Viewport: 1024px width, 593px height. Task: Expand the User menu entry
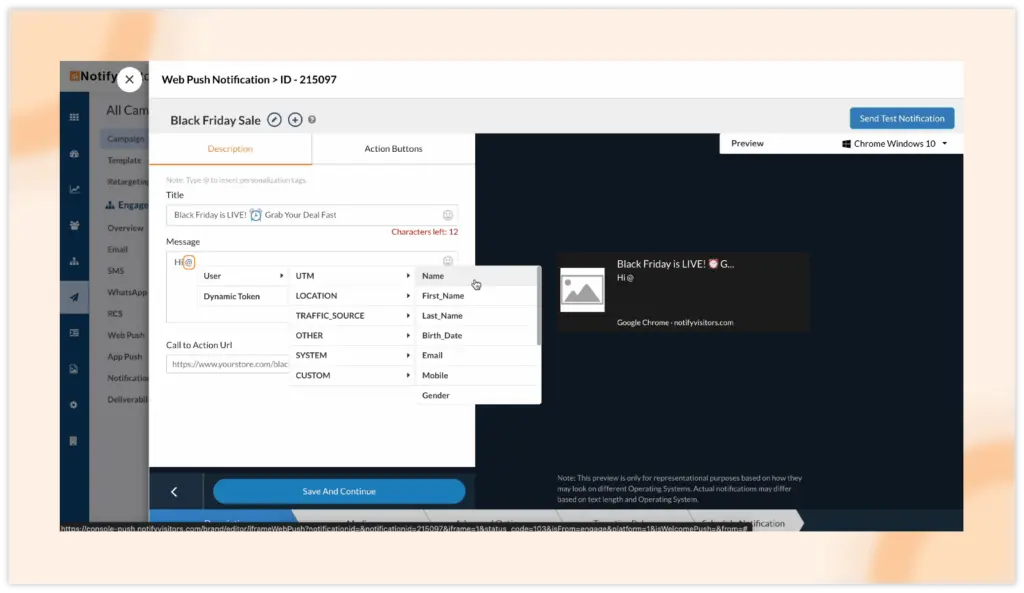click(x=243, y=276)
